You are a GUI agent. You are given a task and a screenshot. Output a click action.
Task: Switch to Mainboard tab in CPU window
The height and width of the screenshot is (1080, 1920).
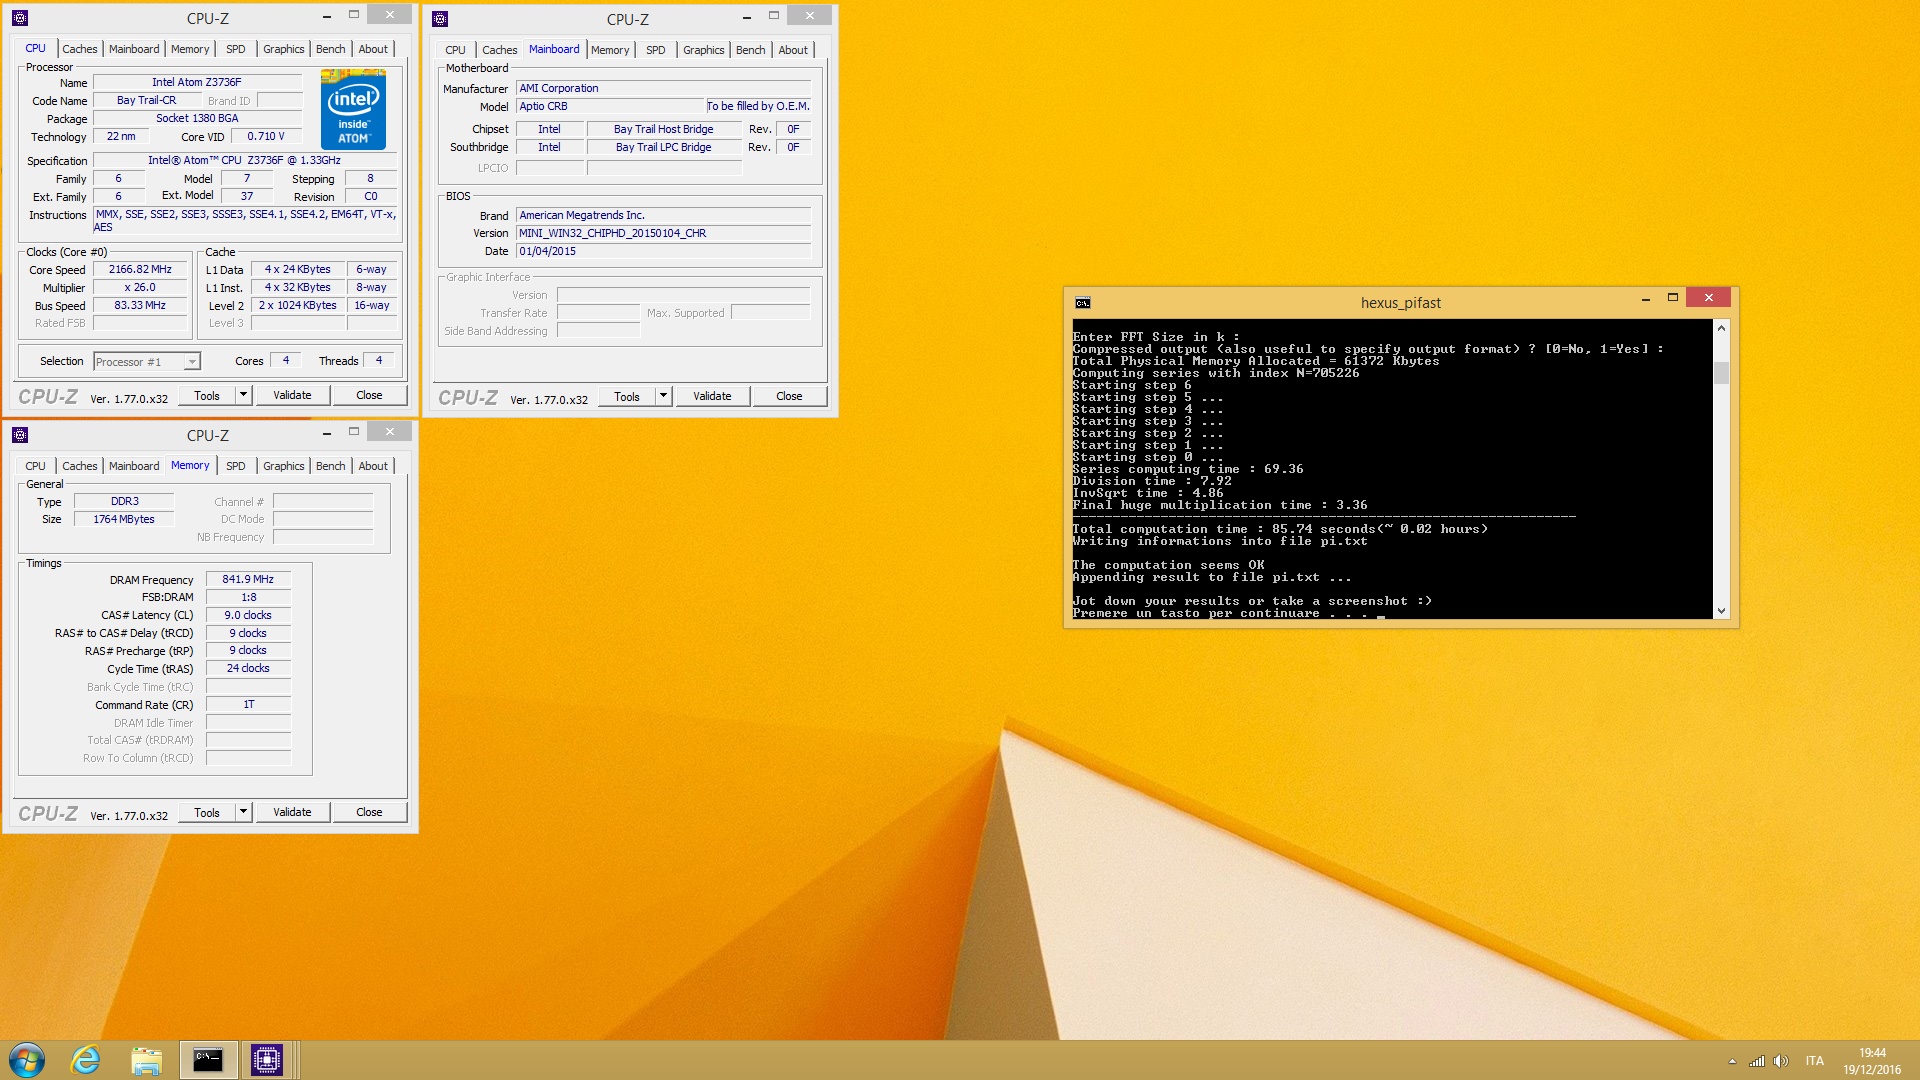pos(134,49)
